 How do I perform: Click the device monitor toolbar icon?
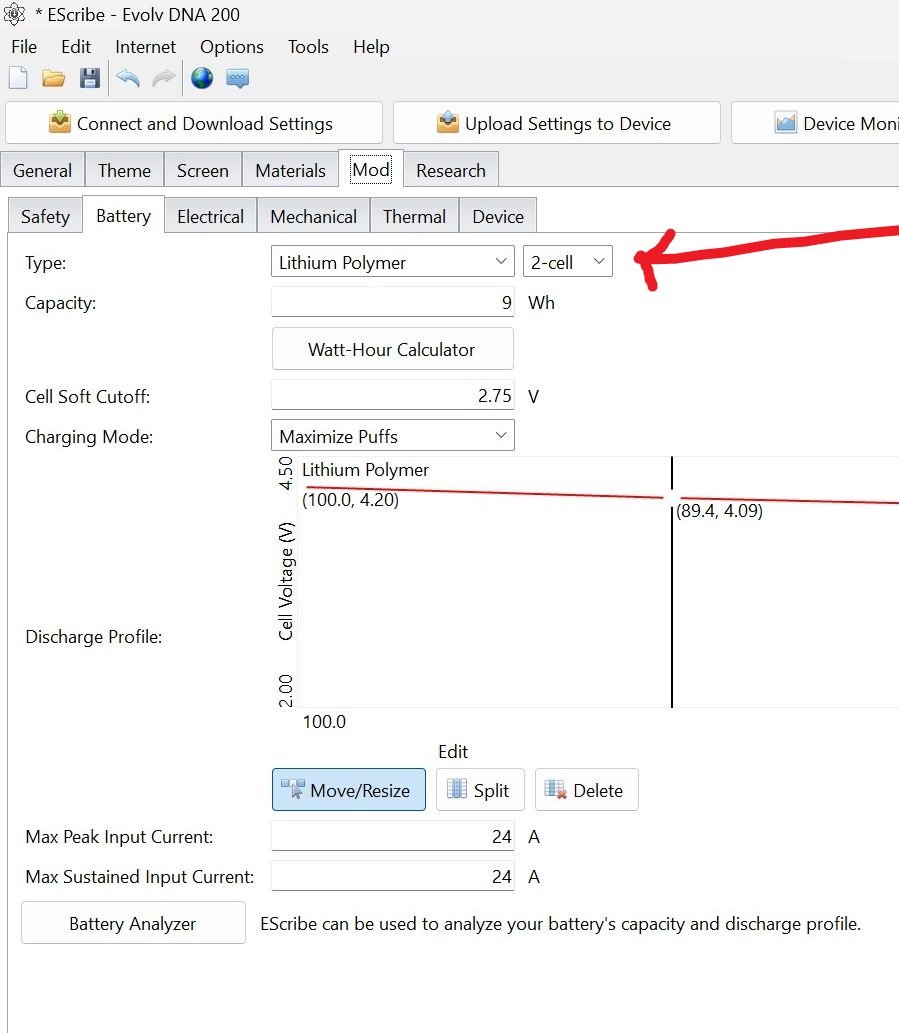tap(237, 79)
